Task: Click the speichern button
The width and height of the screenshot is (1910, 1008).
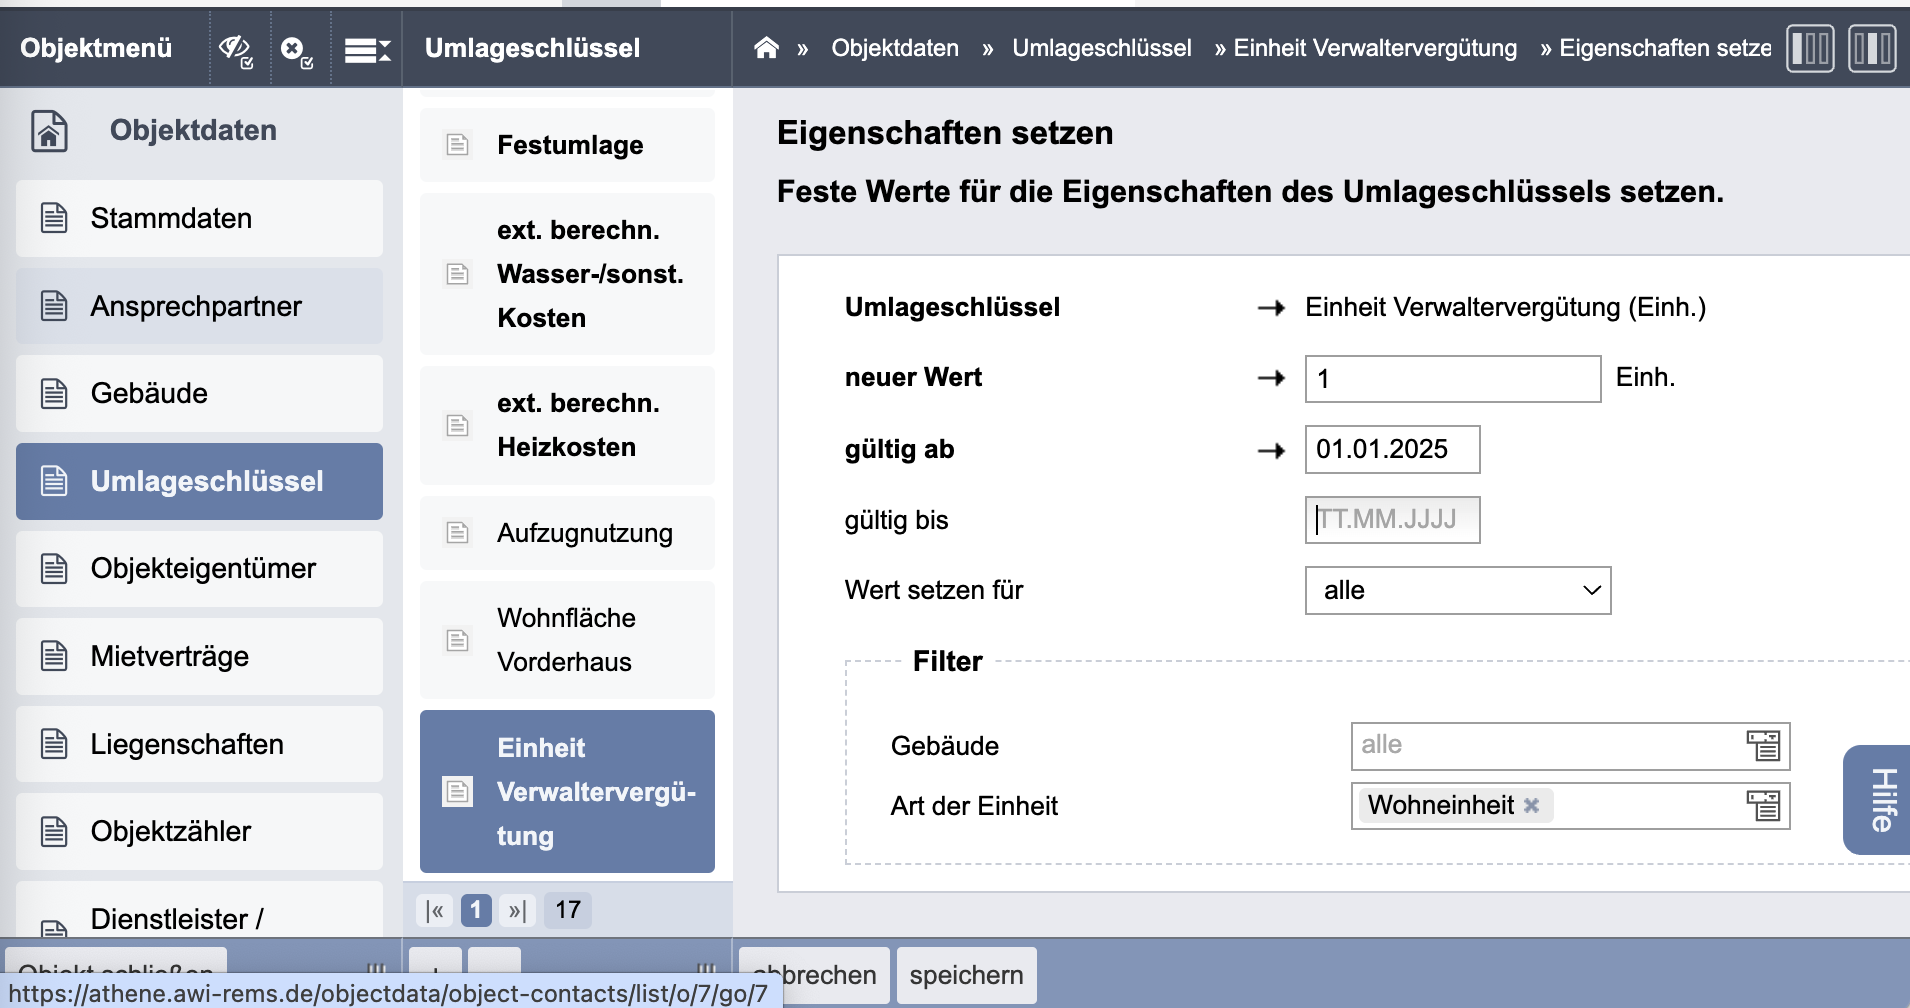Action: coord(966,975)
